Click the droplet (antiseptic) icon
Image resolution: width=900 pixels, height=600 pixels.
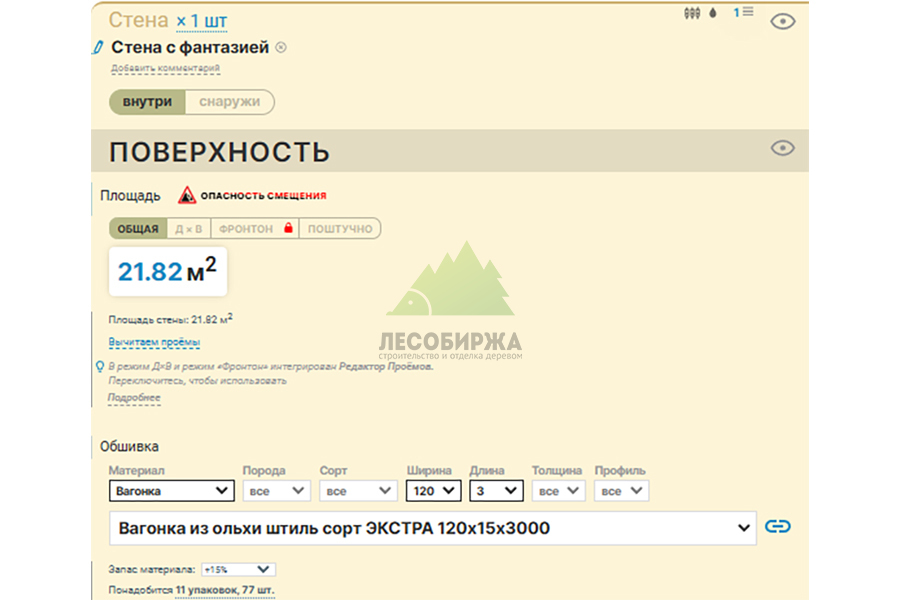coord(712,12)
